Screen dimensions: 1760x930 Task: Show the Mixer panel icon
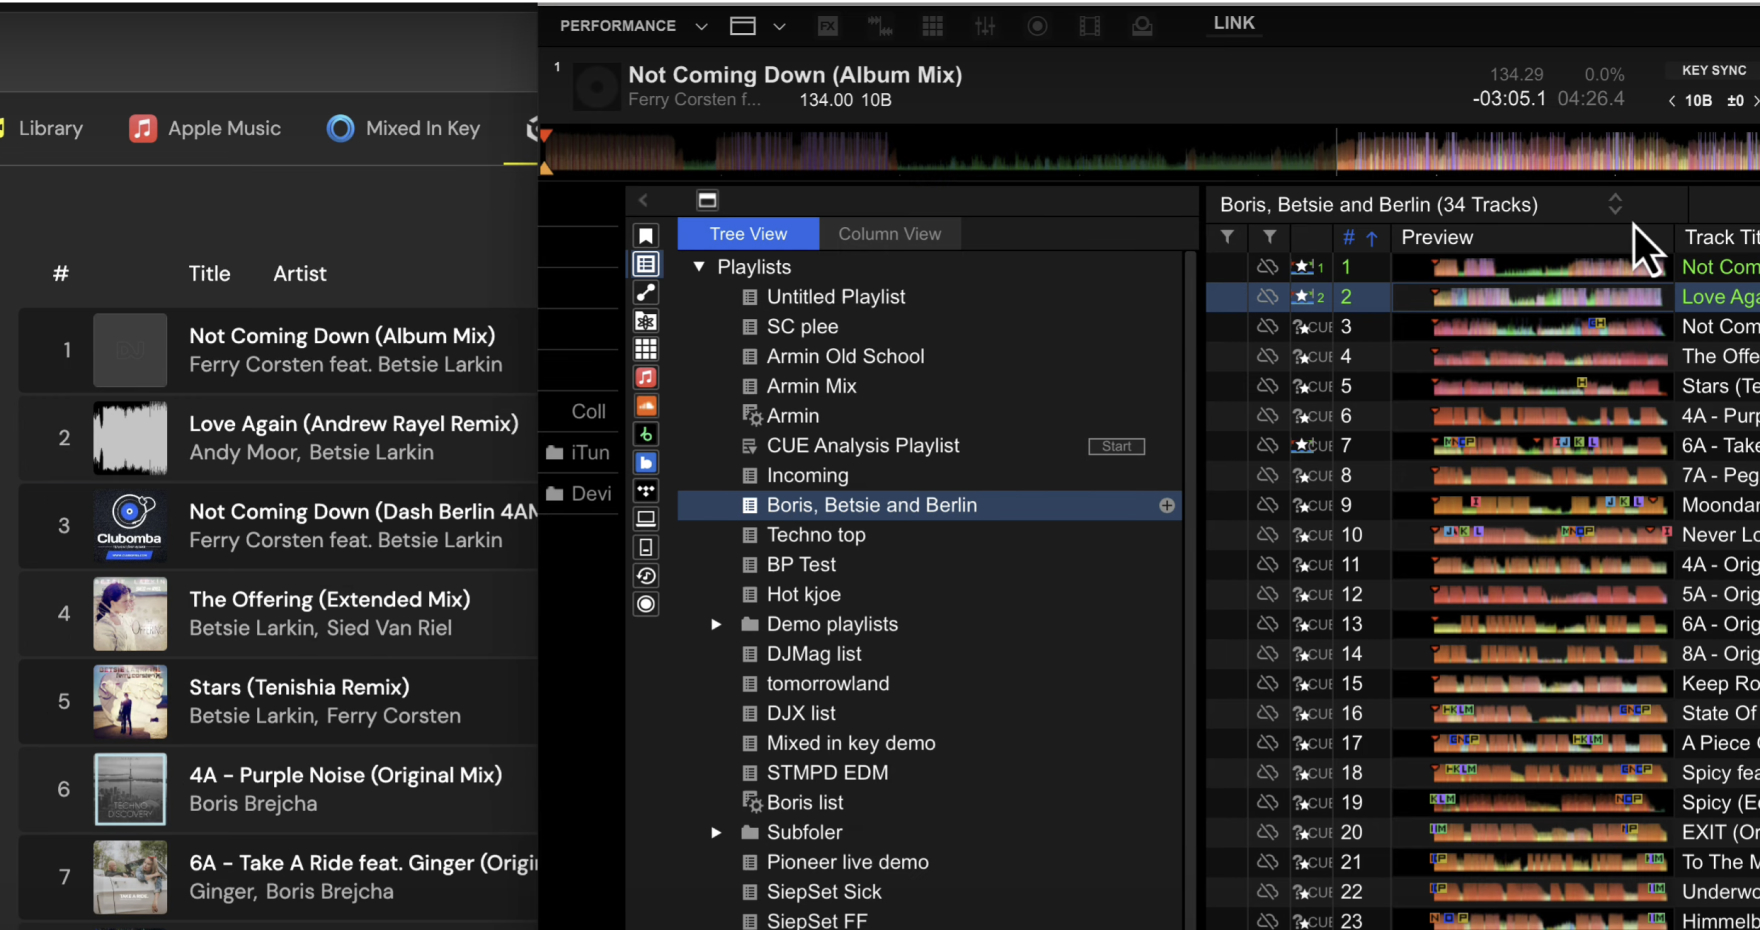[985, 26]
